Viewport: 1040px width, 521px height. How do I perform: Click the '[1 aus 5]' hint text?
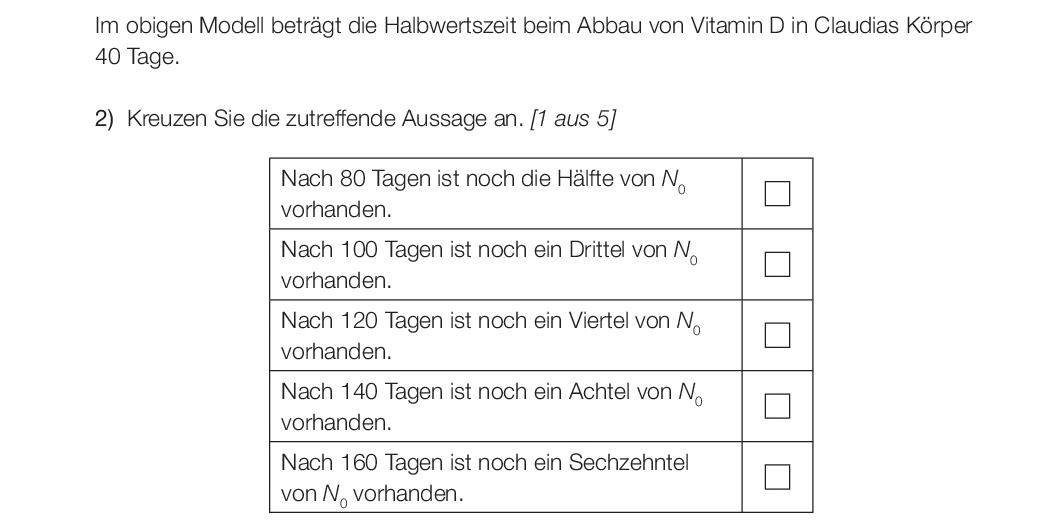(x=572, y=119)
